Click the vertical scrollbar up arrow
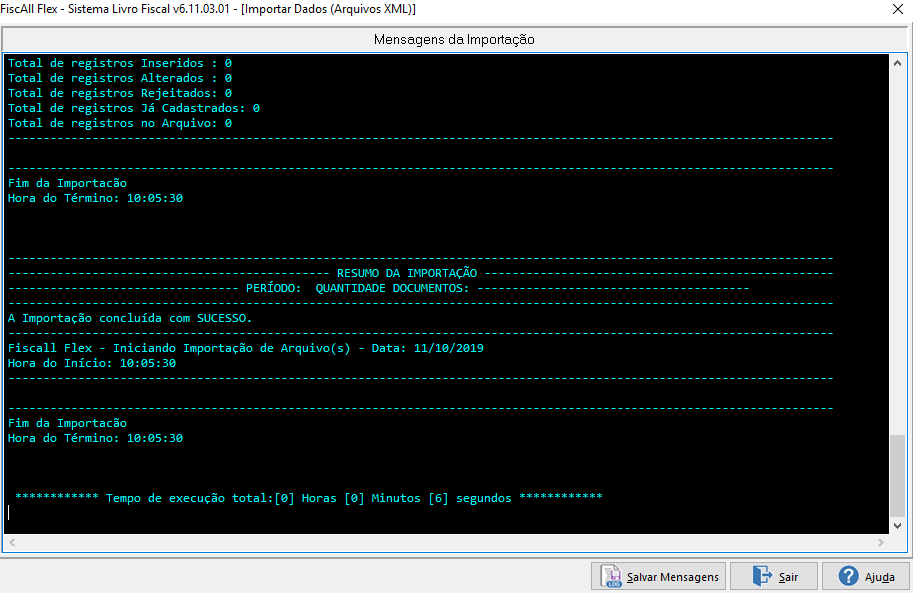The width and height of the screenshot is (913, 594). (x=897, y=63)
